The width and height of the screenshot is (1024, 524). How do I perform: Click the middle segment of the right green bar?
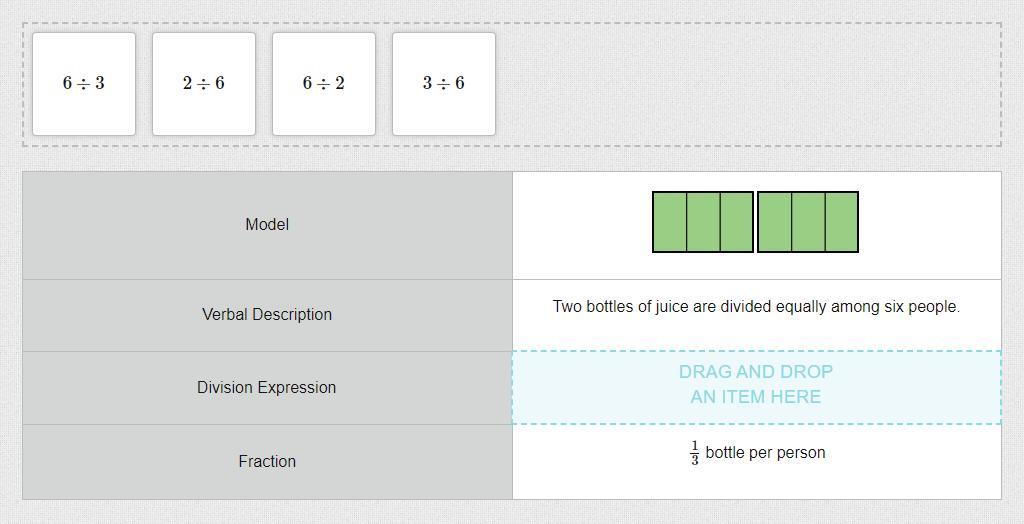808,222
